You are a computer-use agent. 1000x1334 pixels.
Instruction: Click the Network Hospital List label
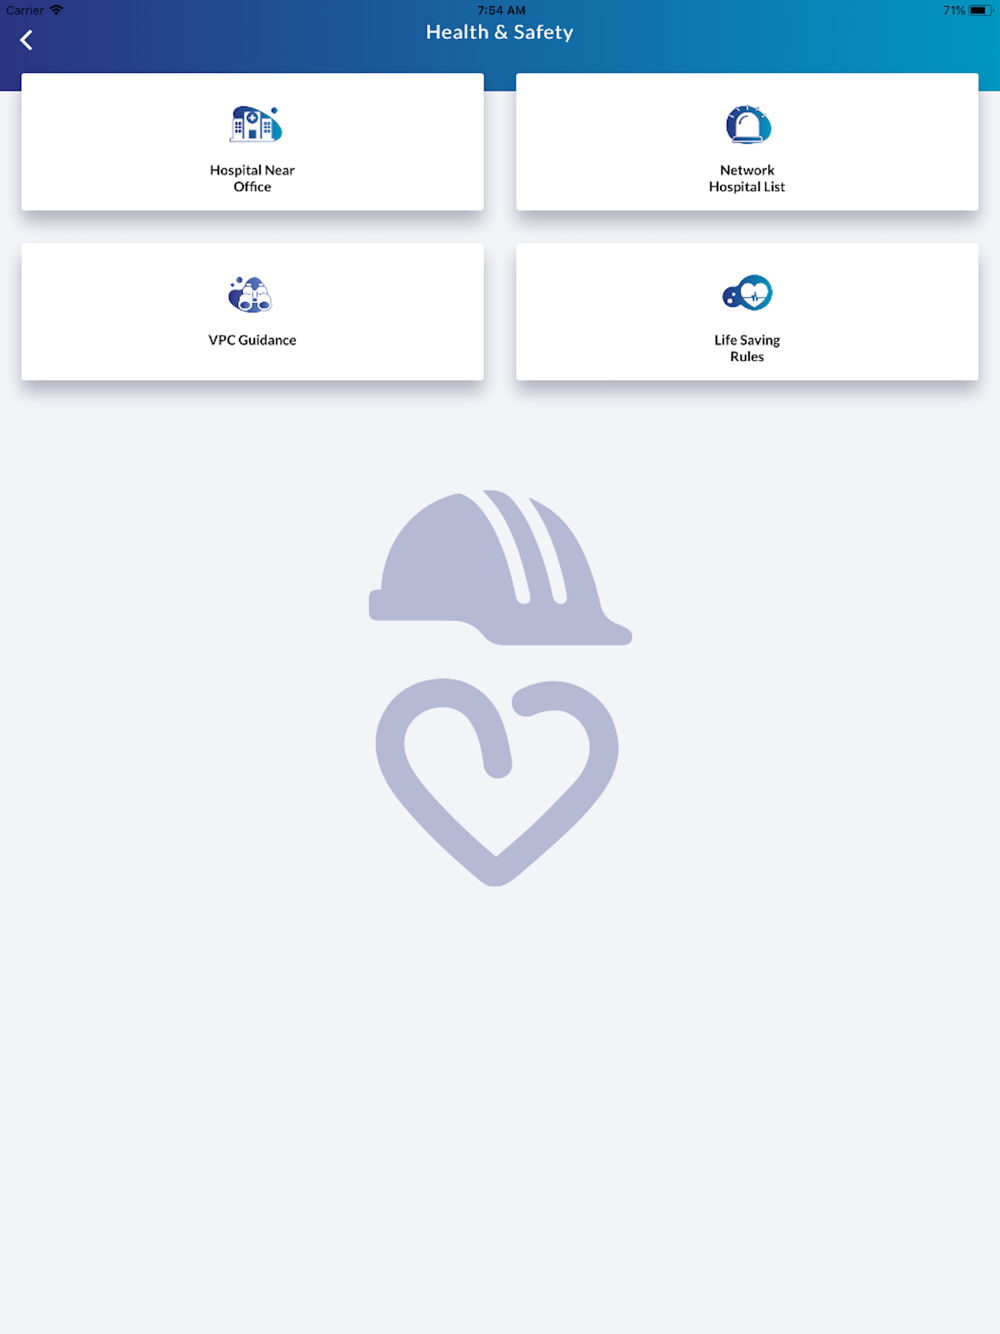pos(747,178)
